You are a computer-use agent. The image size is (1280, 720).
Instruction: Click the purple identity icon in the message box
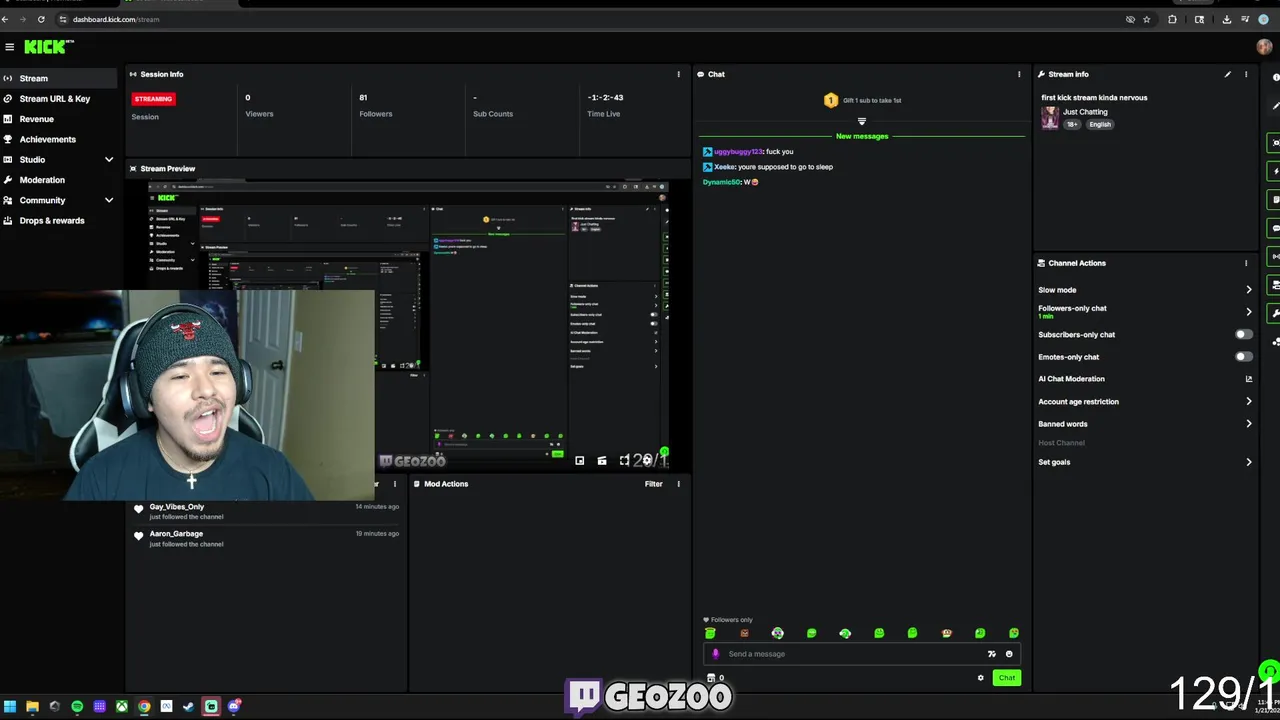(x=715, y=654)
